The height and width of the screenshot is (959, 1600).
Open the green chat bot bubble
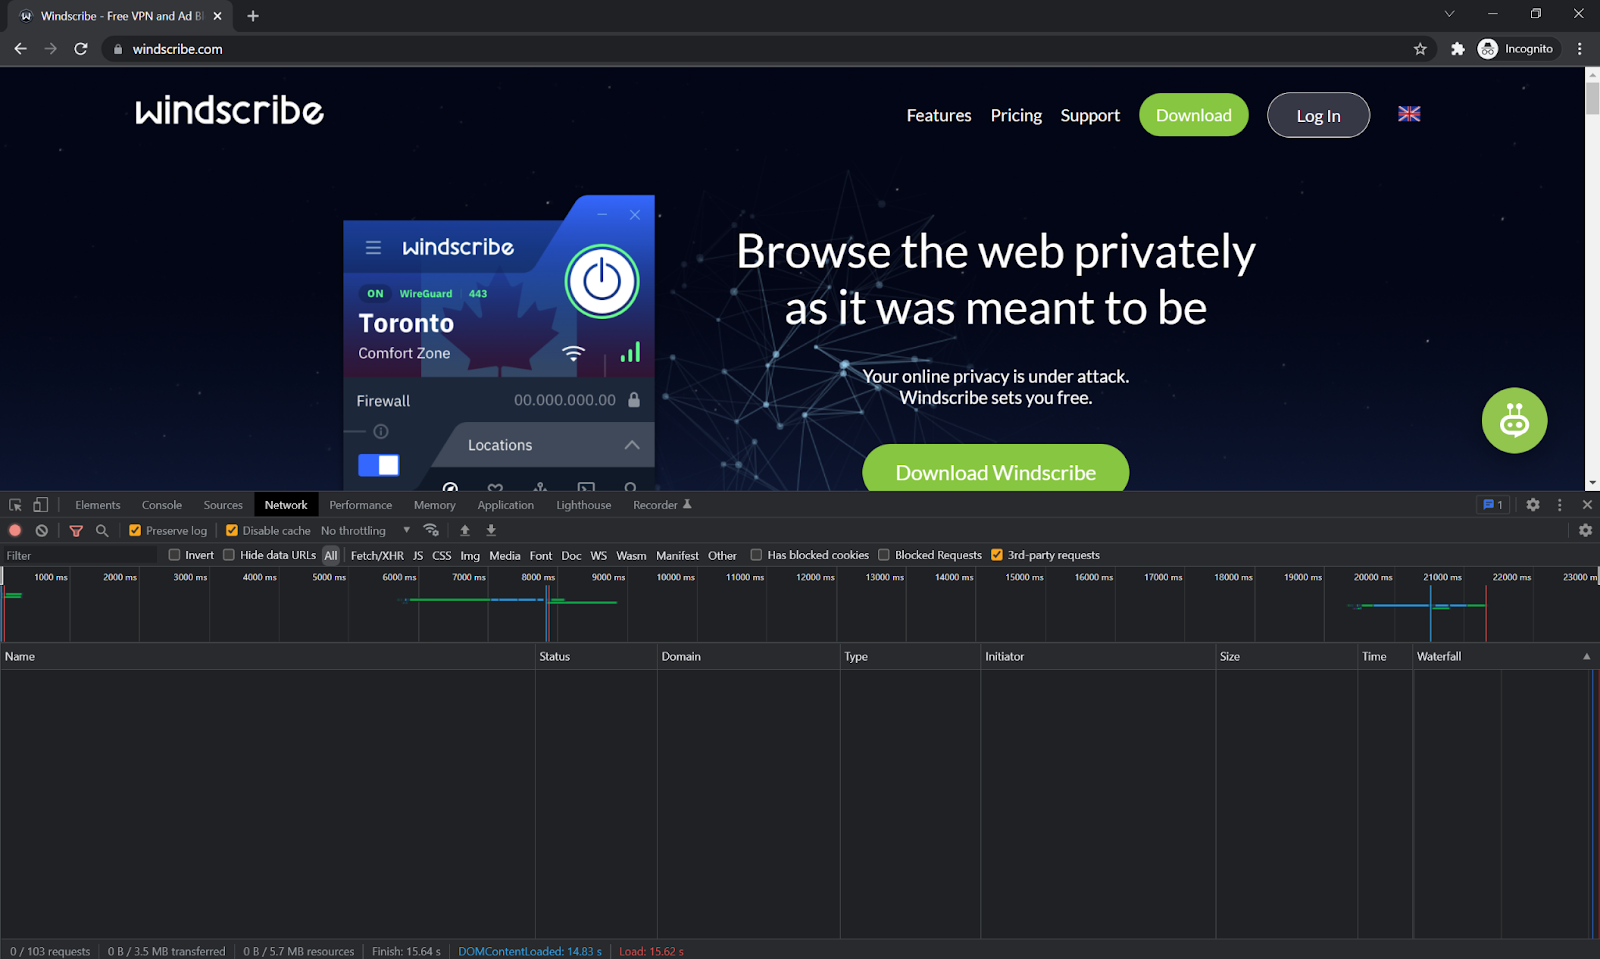[1514, 421]
